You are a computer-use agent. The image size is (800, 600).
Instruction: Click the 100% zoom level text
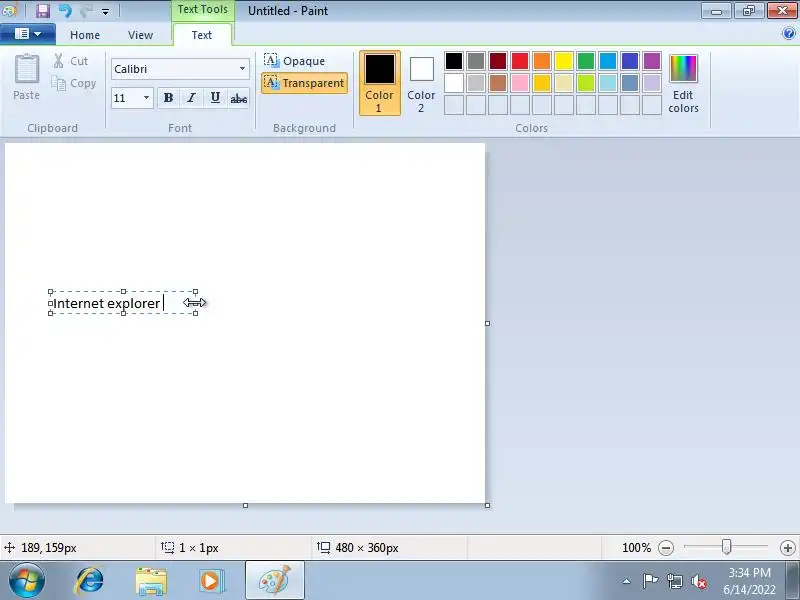tap(636, 548)
